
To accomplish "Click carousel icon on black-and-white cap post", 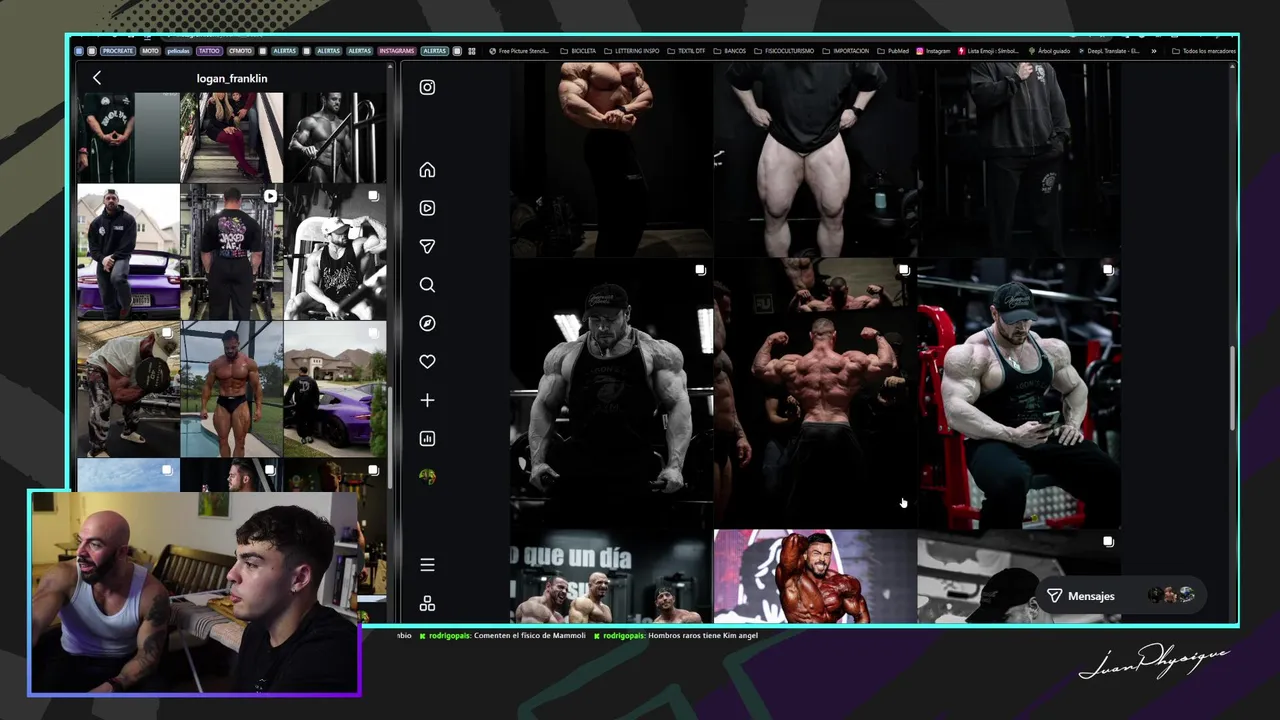I will tap(700, 270).
